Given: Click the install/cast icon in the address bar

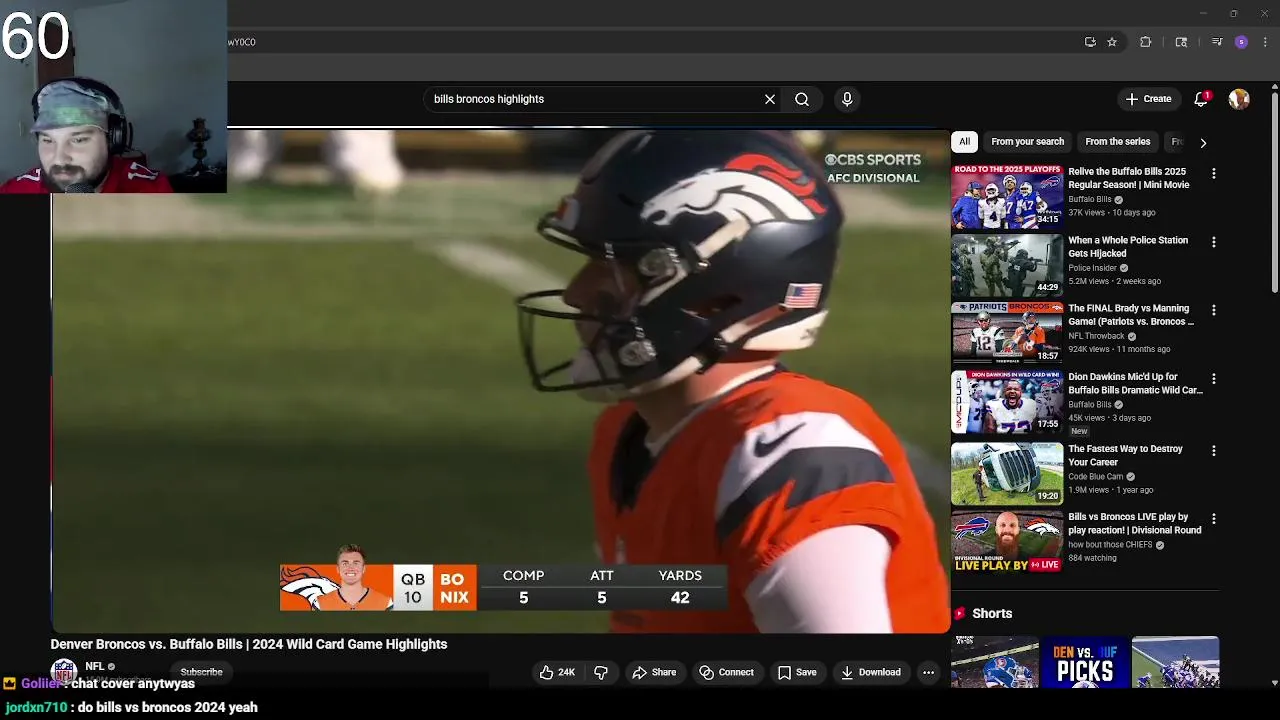Looking at the screenshot, I should click(1090, 42).
